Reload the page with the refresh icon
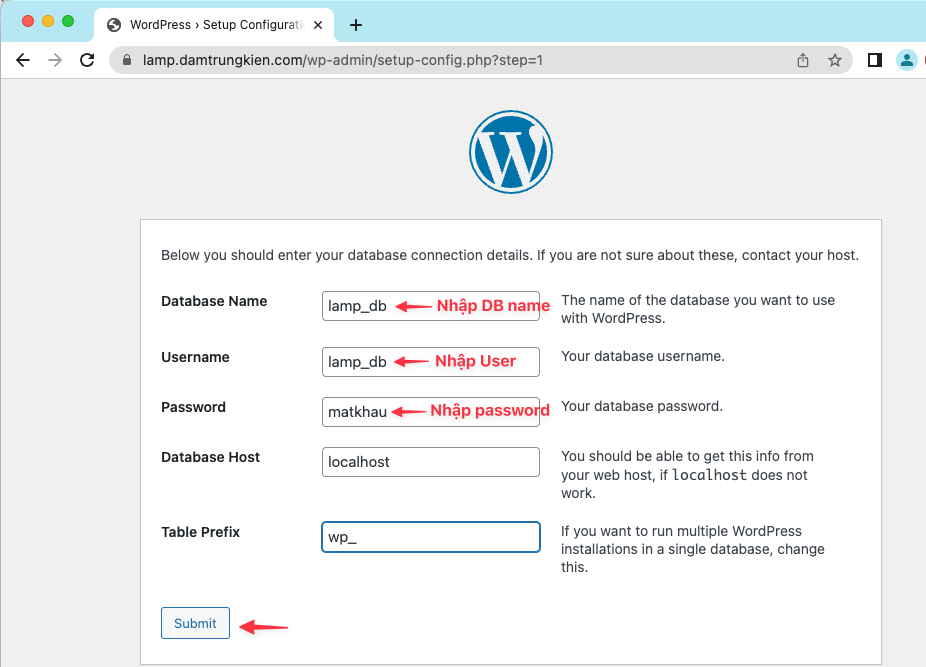 pyautogui.click(x=87, y=60)
